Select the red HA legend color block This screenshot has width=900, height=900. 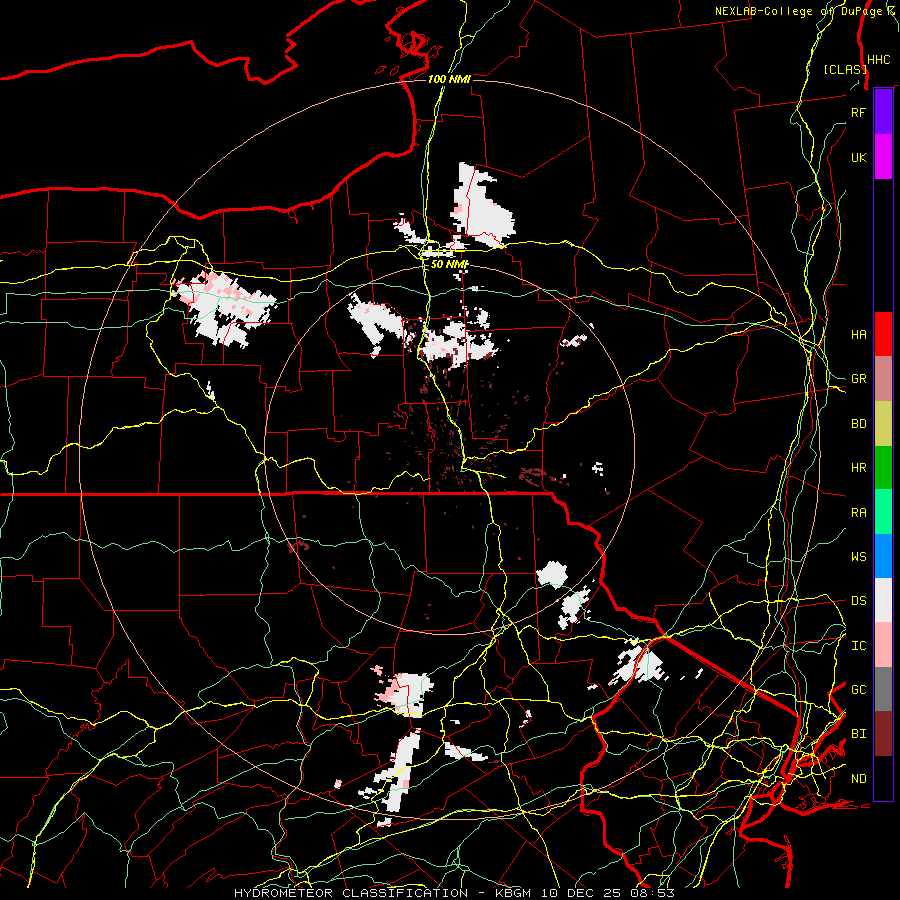coord(883,334)
